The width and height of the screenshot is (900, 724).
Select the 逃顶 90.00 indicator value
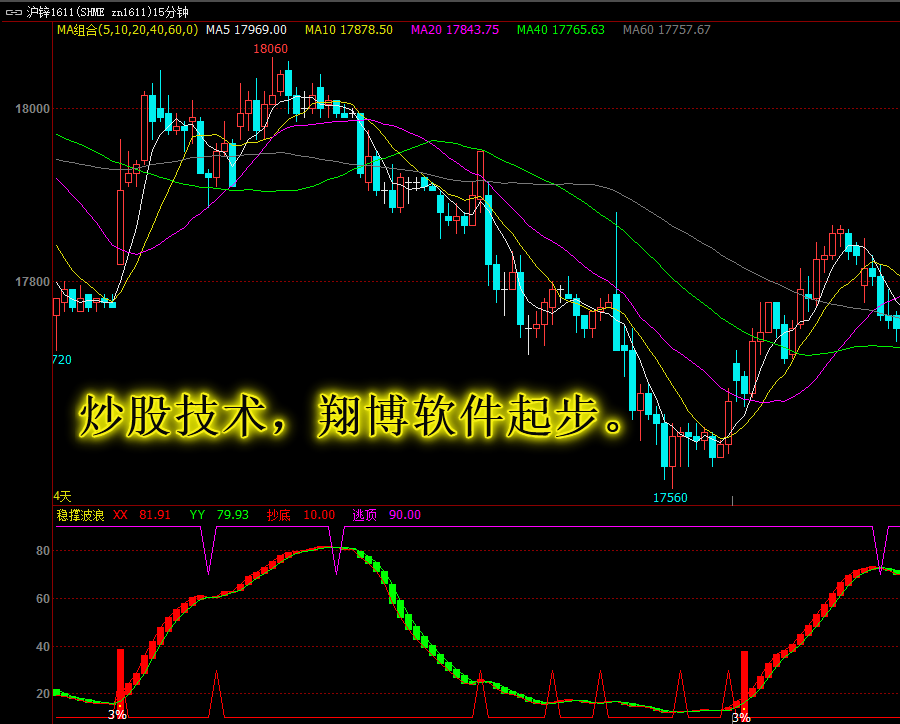(x=387, y=515)
